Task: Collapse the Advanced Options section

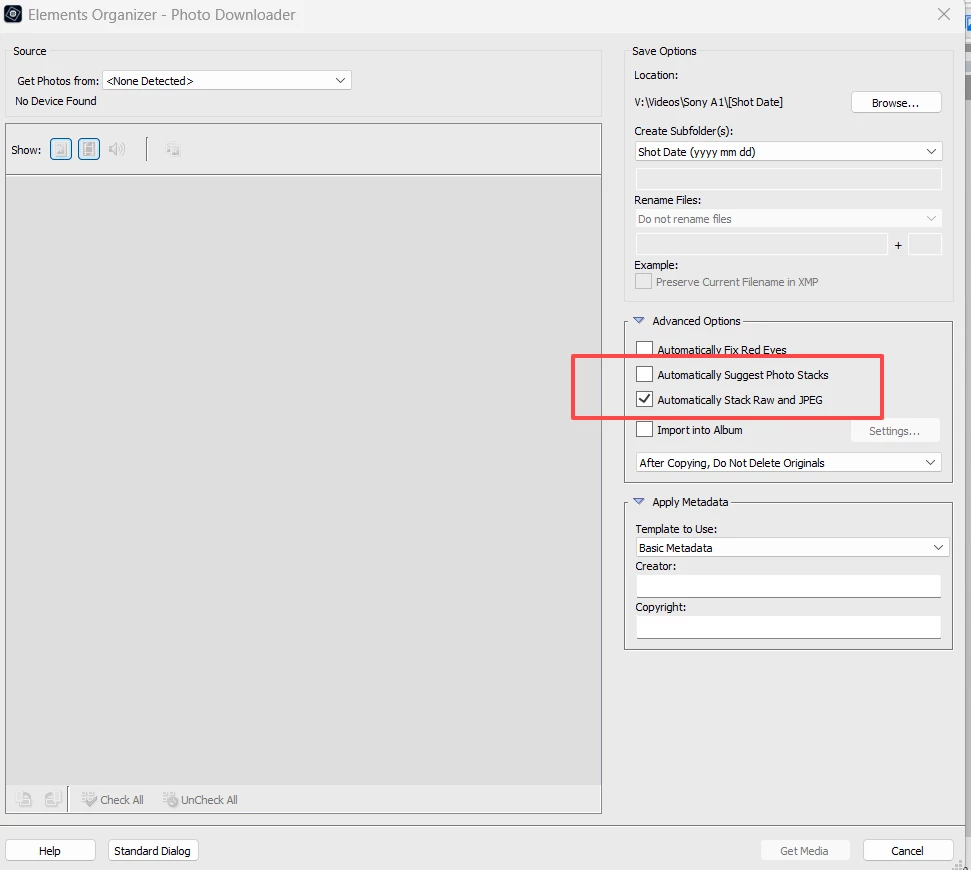Action: 638,321
